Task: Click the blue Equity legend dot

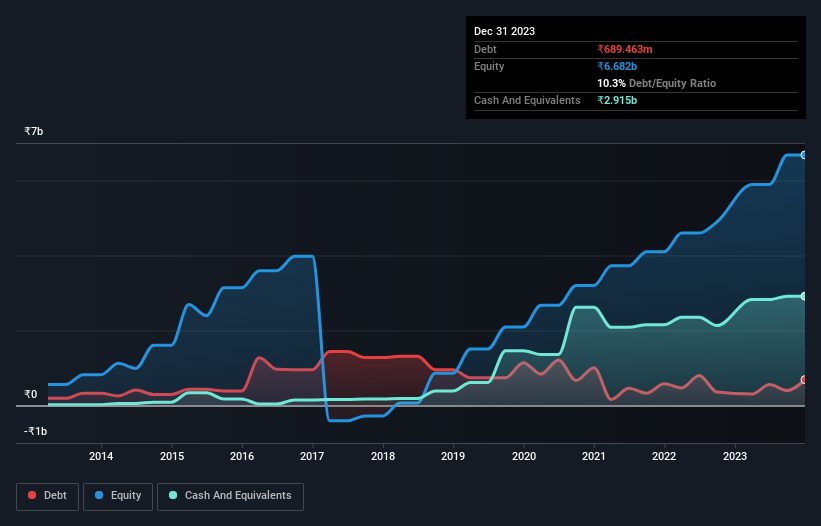Action: coord(99,495)
